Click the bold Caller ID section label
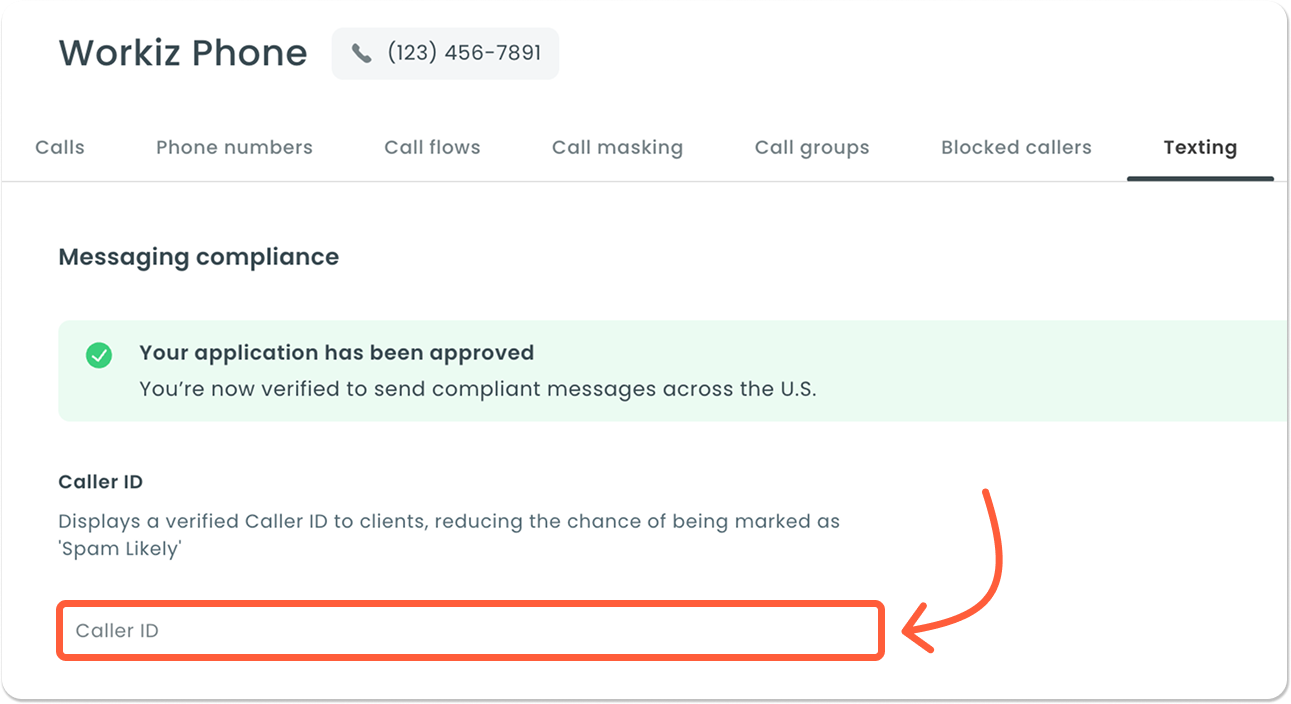 pyautogui.click(x=101, y=482)
